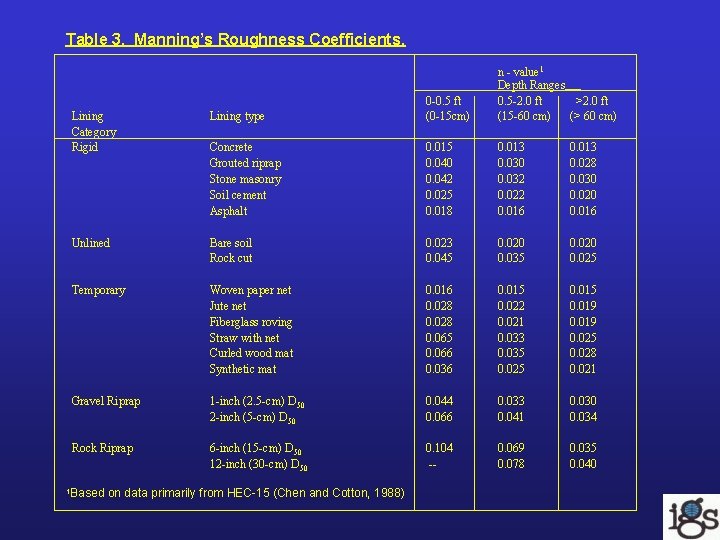Image resolution: width=720 pixels, height=540 pixels.
Task: Select the 0.065 value in Straw with net row
Action: coord(439,338)
